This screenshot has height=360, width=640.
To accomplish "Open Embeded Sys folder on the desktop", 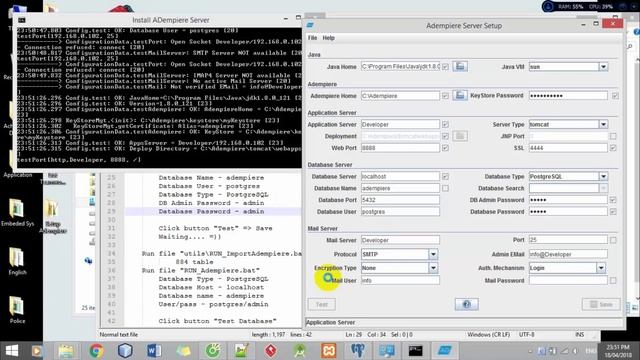I will (17, 212).
